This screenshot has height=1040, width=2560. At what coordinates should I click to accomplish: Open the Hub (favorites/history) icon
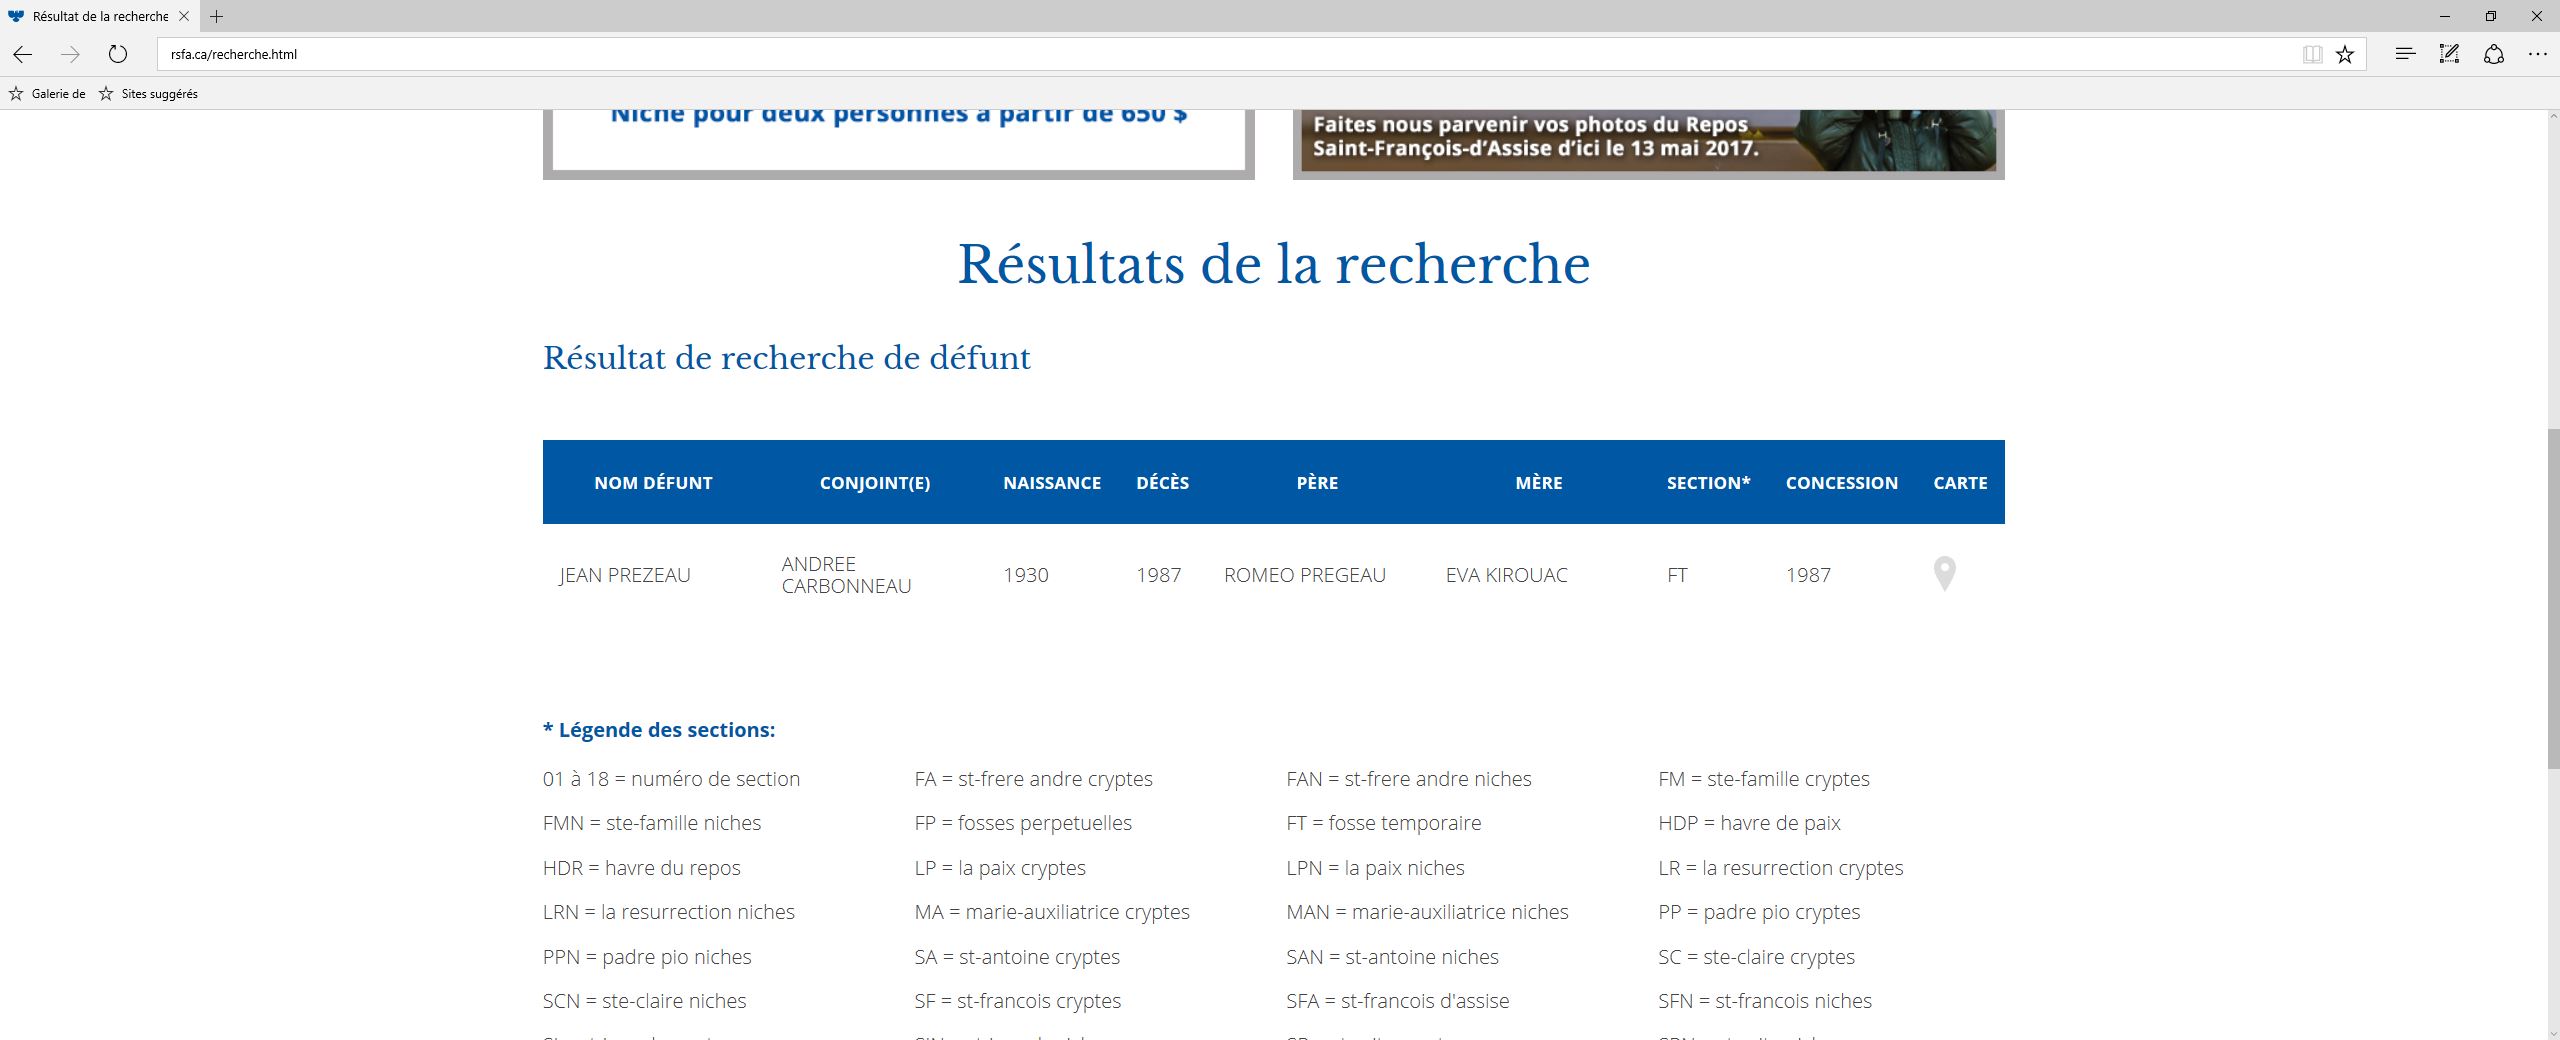click(2405, 54)
